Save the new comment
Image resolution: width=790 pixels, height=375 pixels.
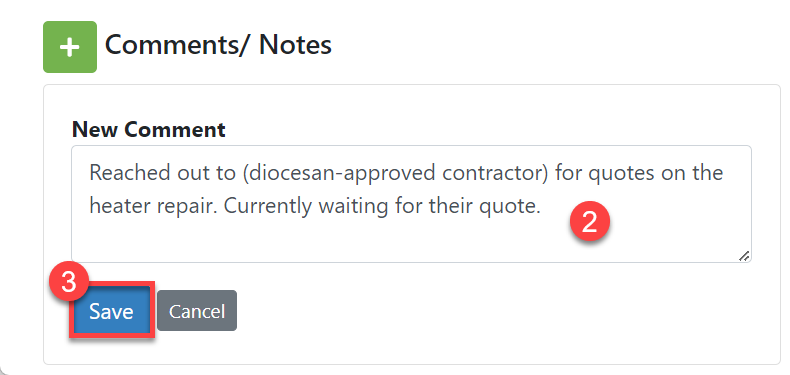(x=111, y=311)
